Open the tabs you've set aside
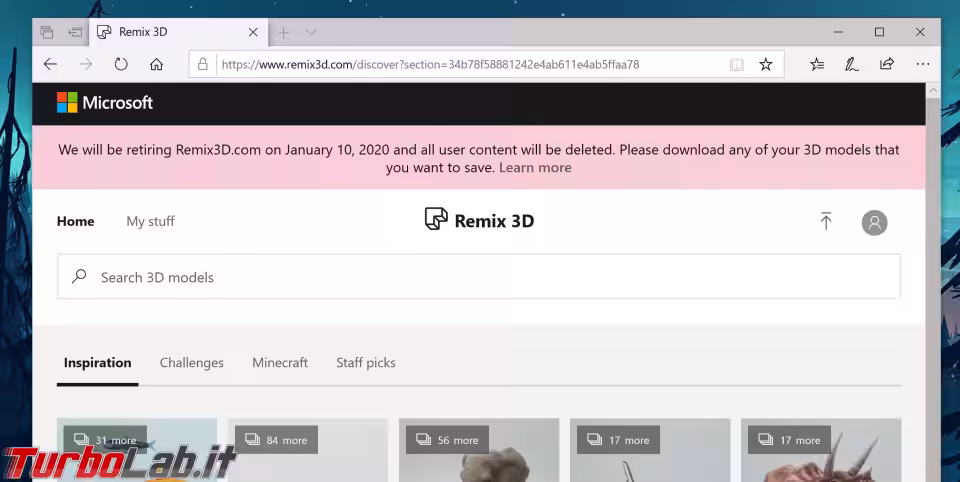 click(x=47, y=32)
